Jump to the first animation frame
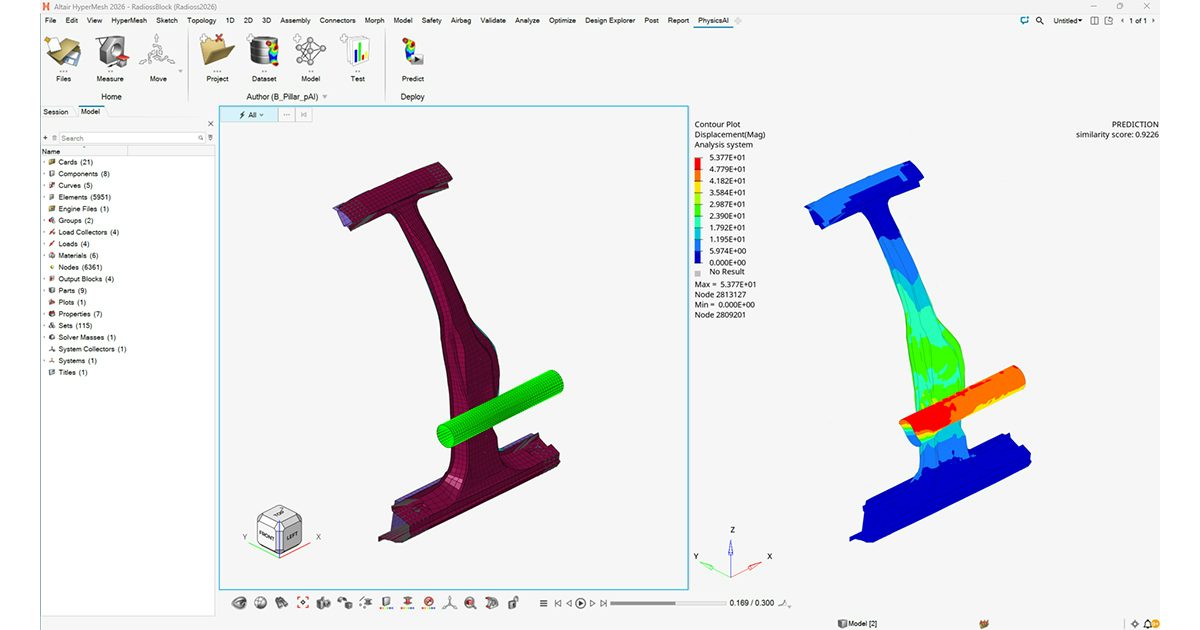This screenshot has height=630, width=1200. pos(558,603)
